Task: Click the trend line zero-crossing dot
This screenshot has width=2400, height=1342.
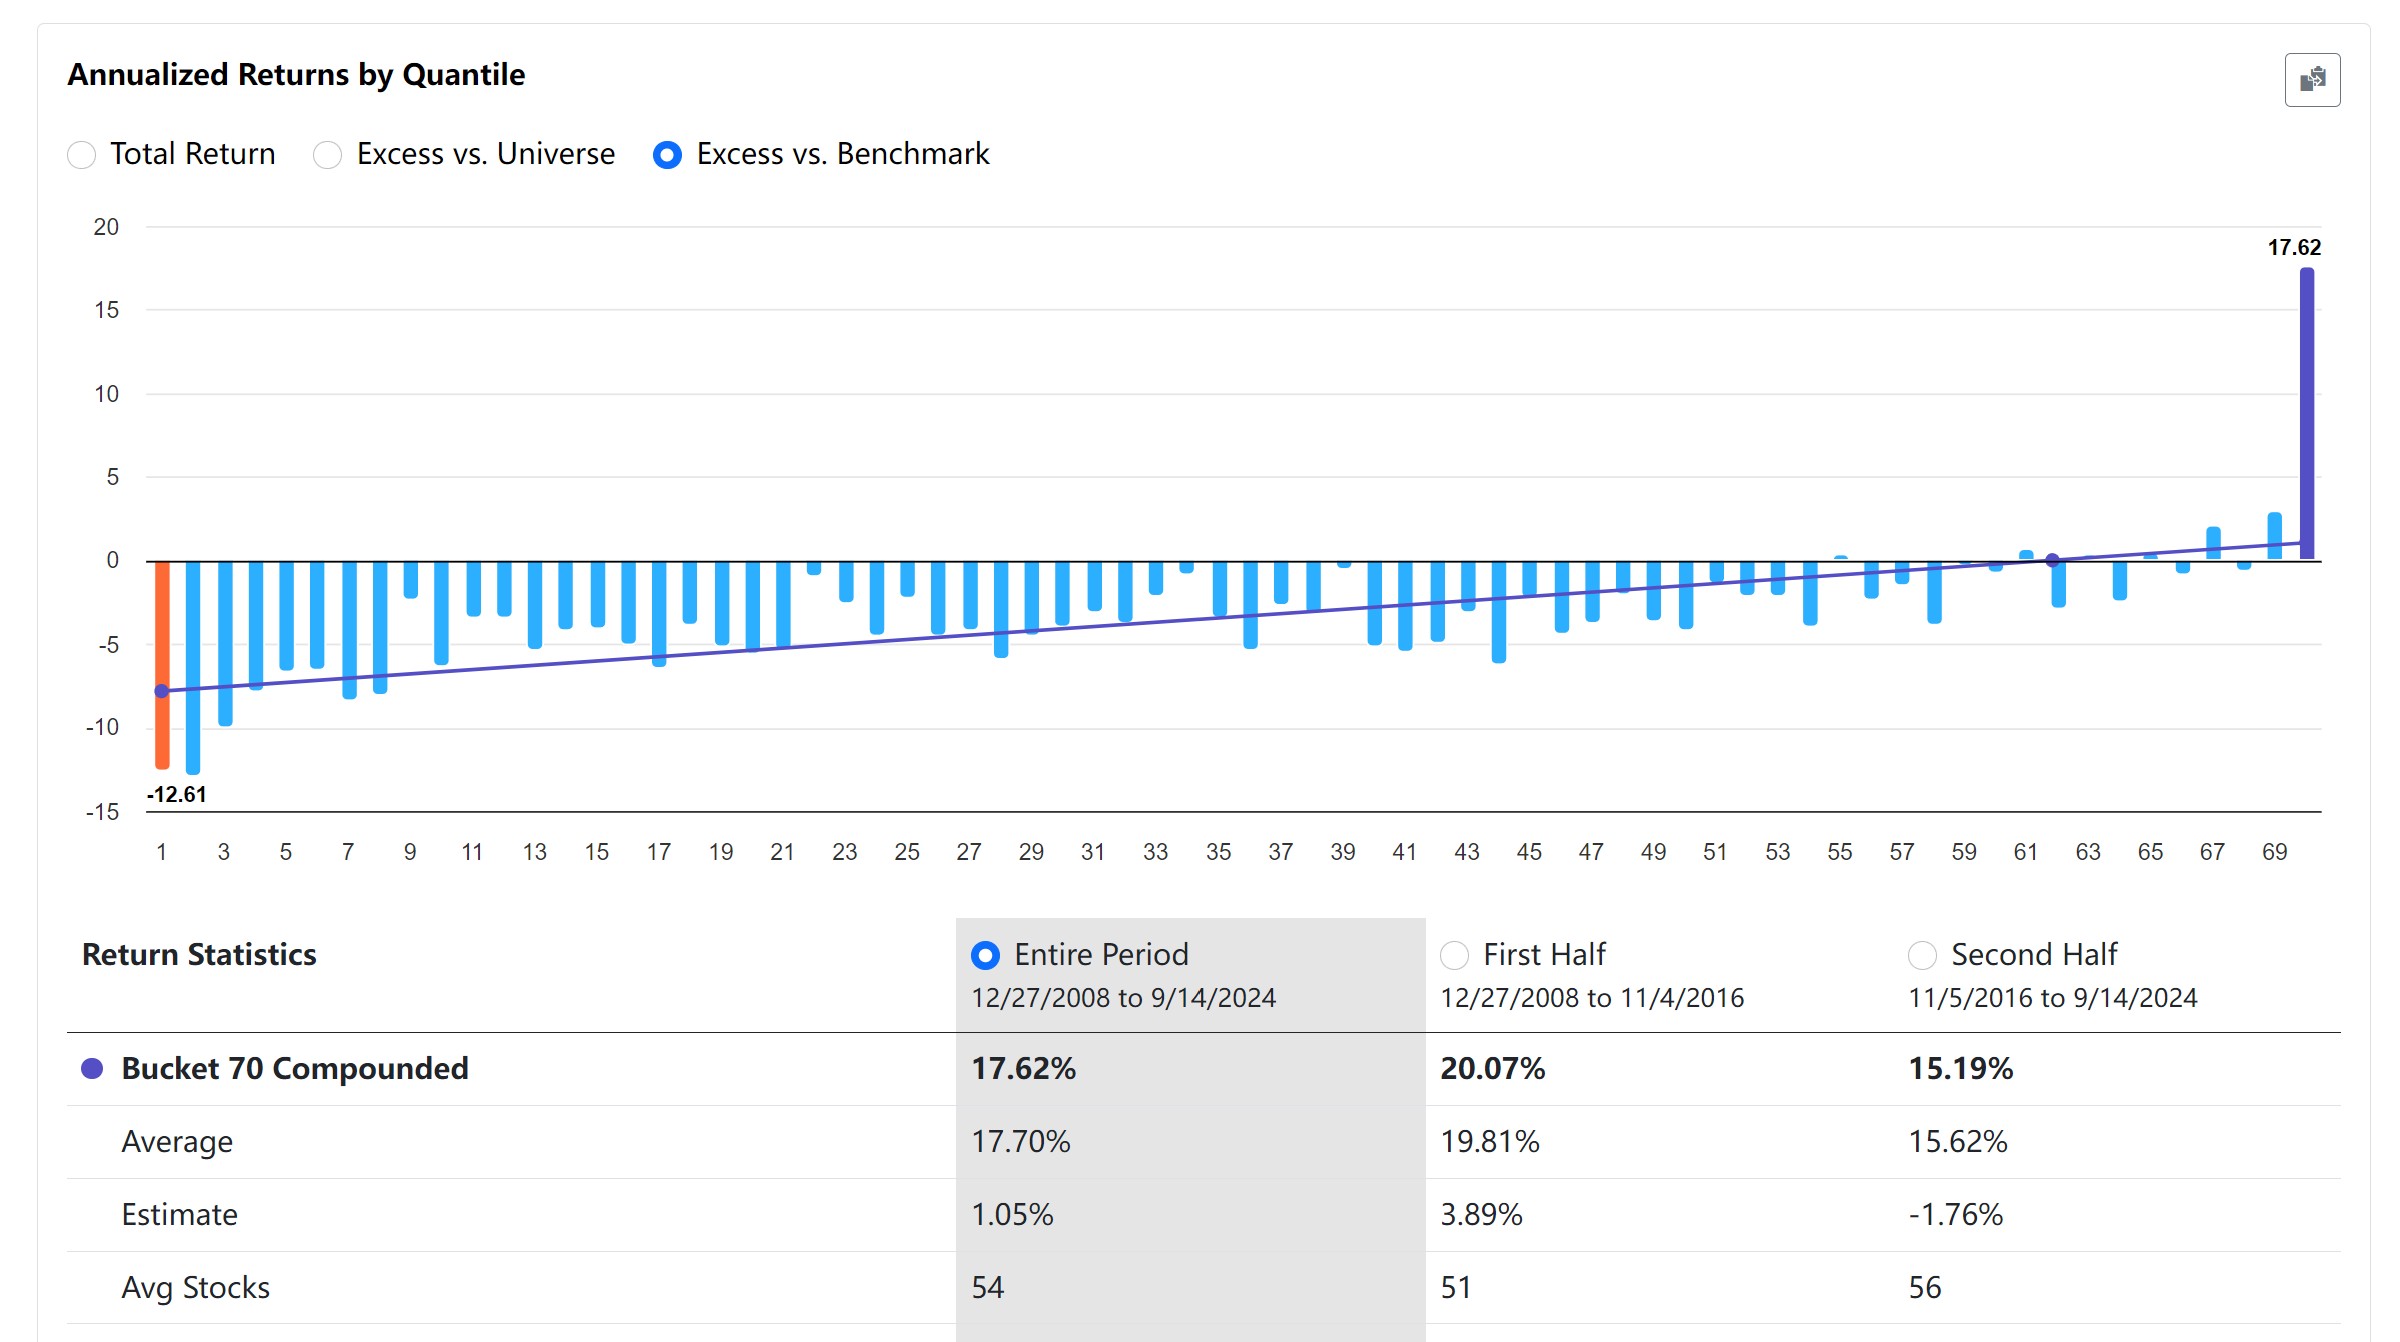Action: click(2052, 560)
